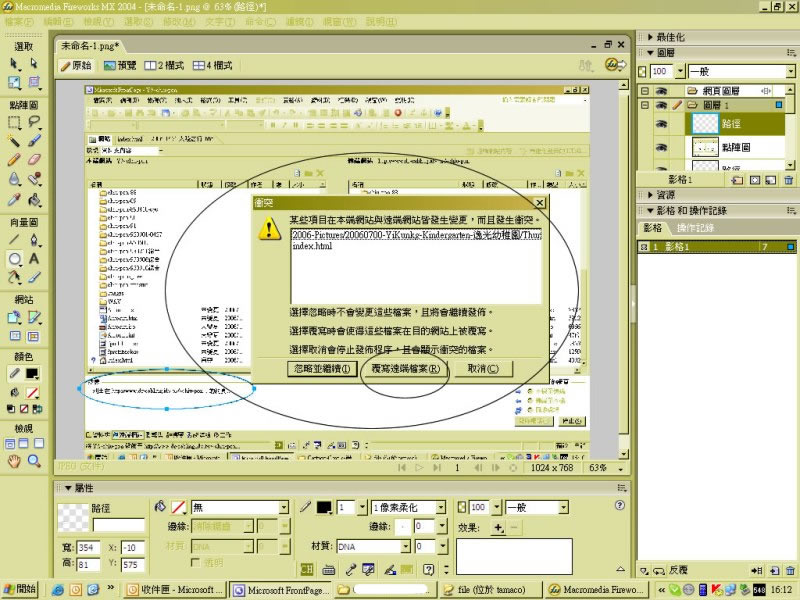Viewport: 800px width, 600px height.
Task: Toggle visibility of 網頁圖層 layer
Action: [662, 91]
